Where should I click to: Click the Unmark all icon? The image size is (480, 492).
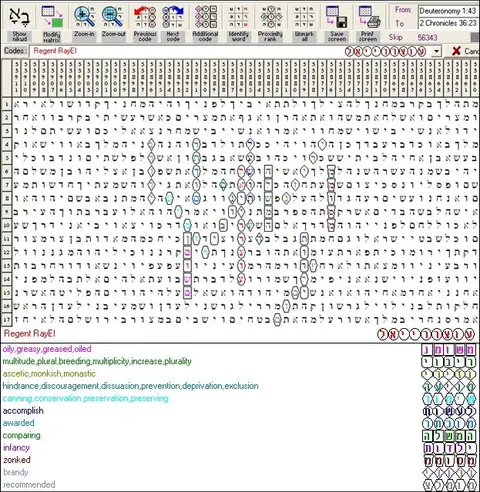[304, 17]
